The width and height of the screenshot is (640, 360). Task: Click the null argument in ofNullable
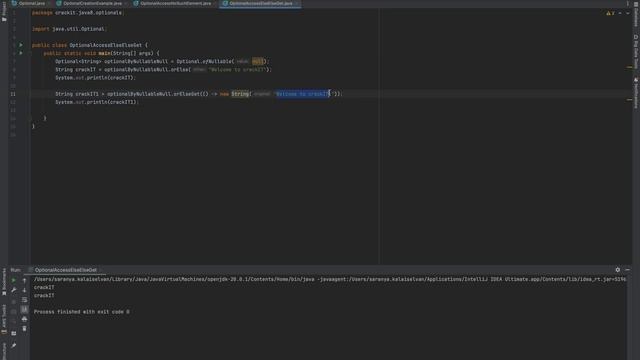[x=257, y=61]
